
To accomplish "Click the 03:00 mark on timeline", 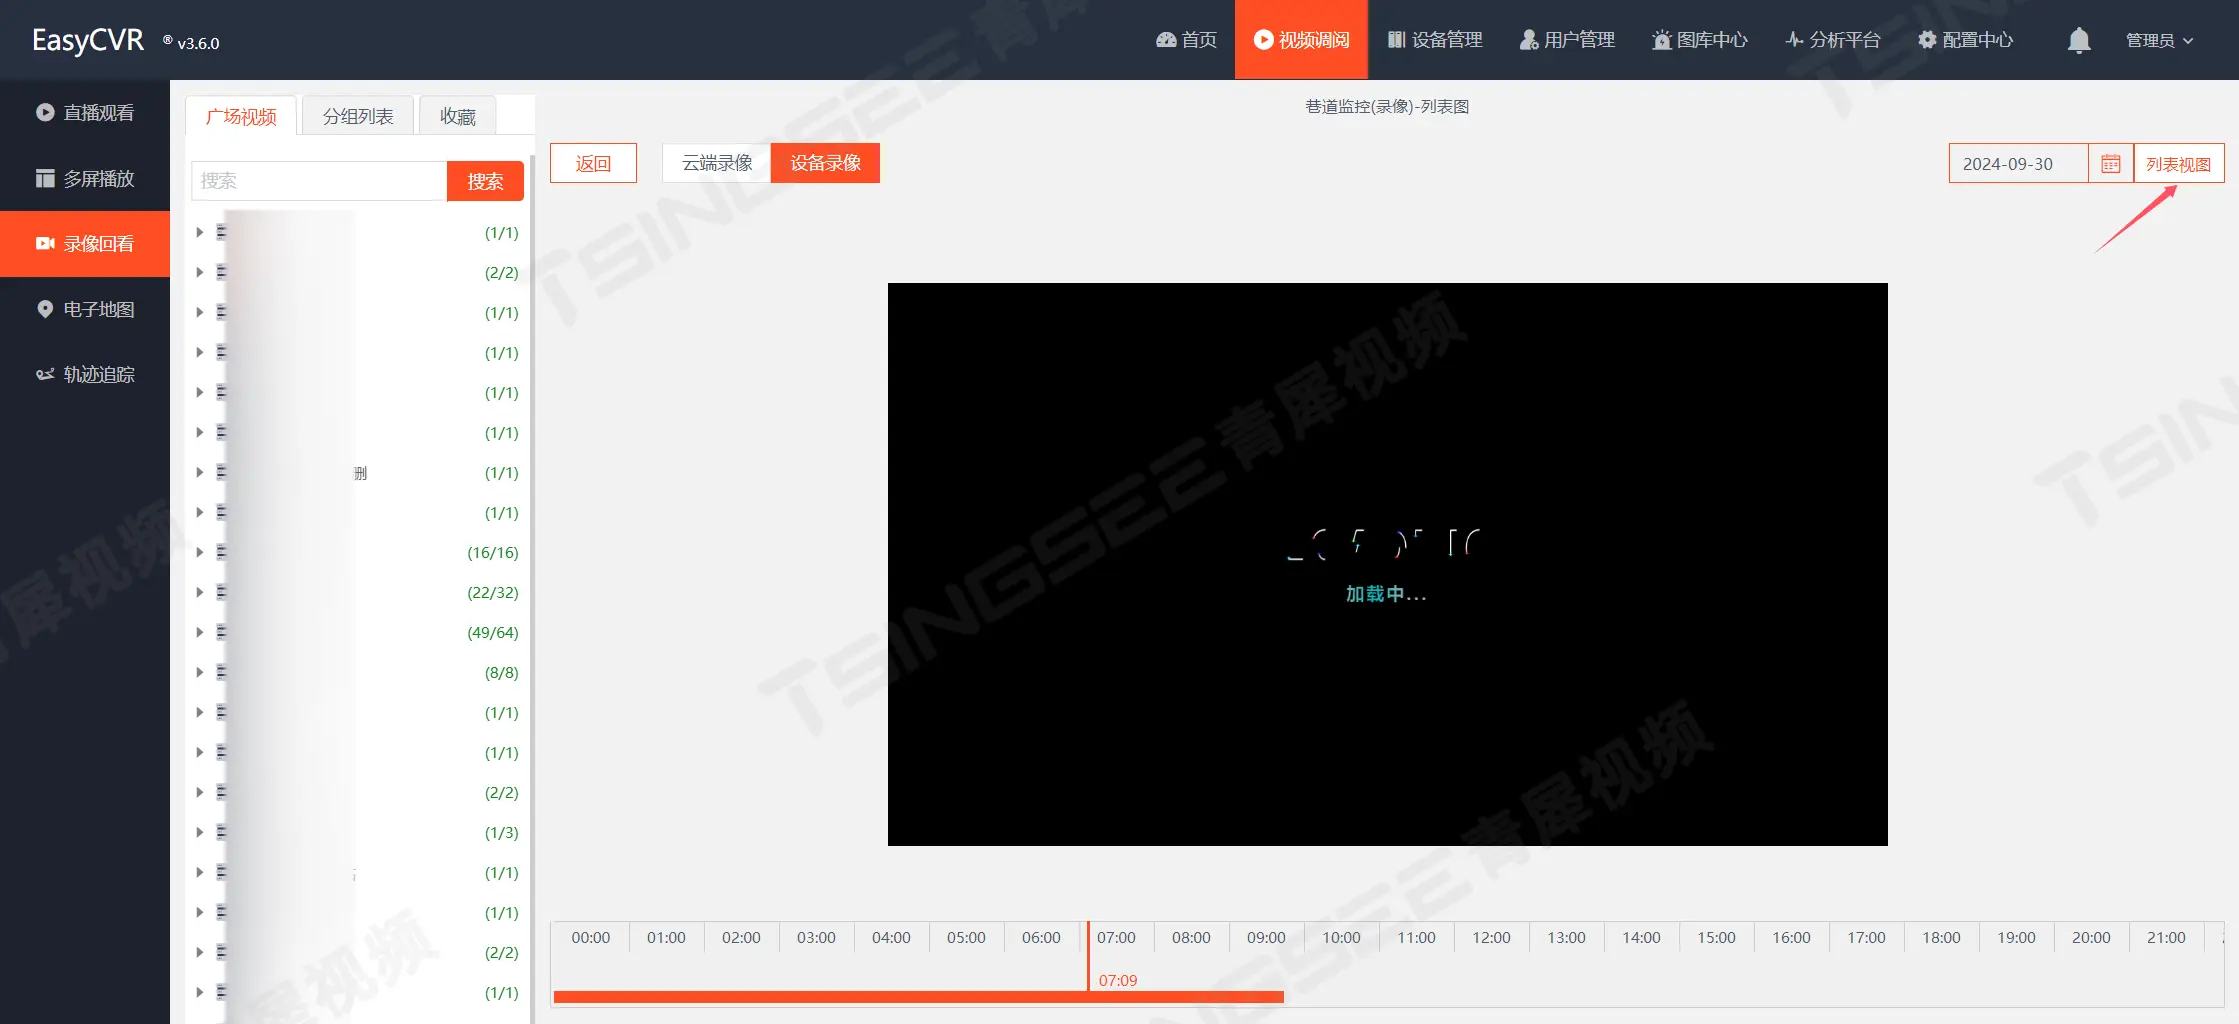I will click(816, 938).
